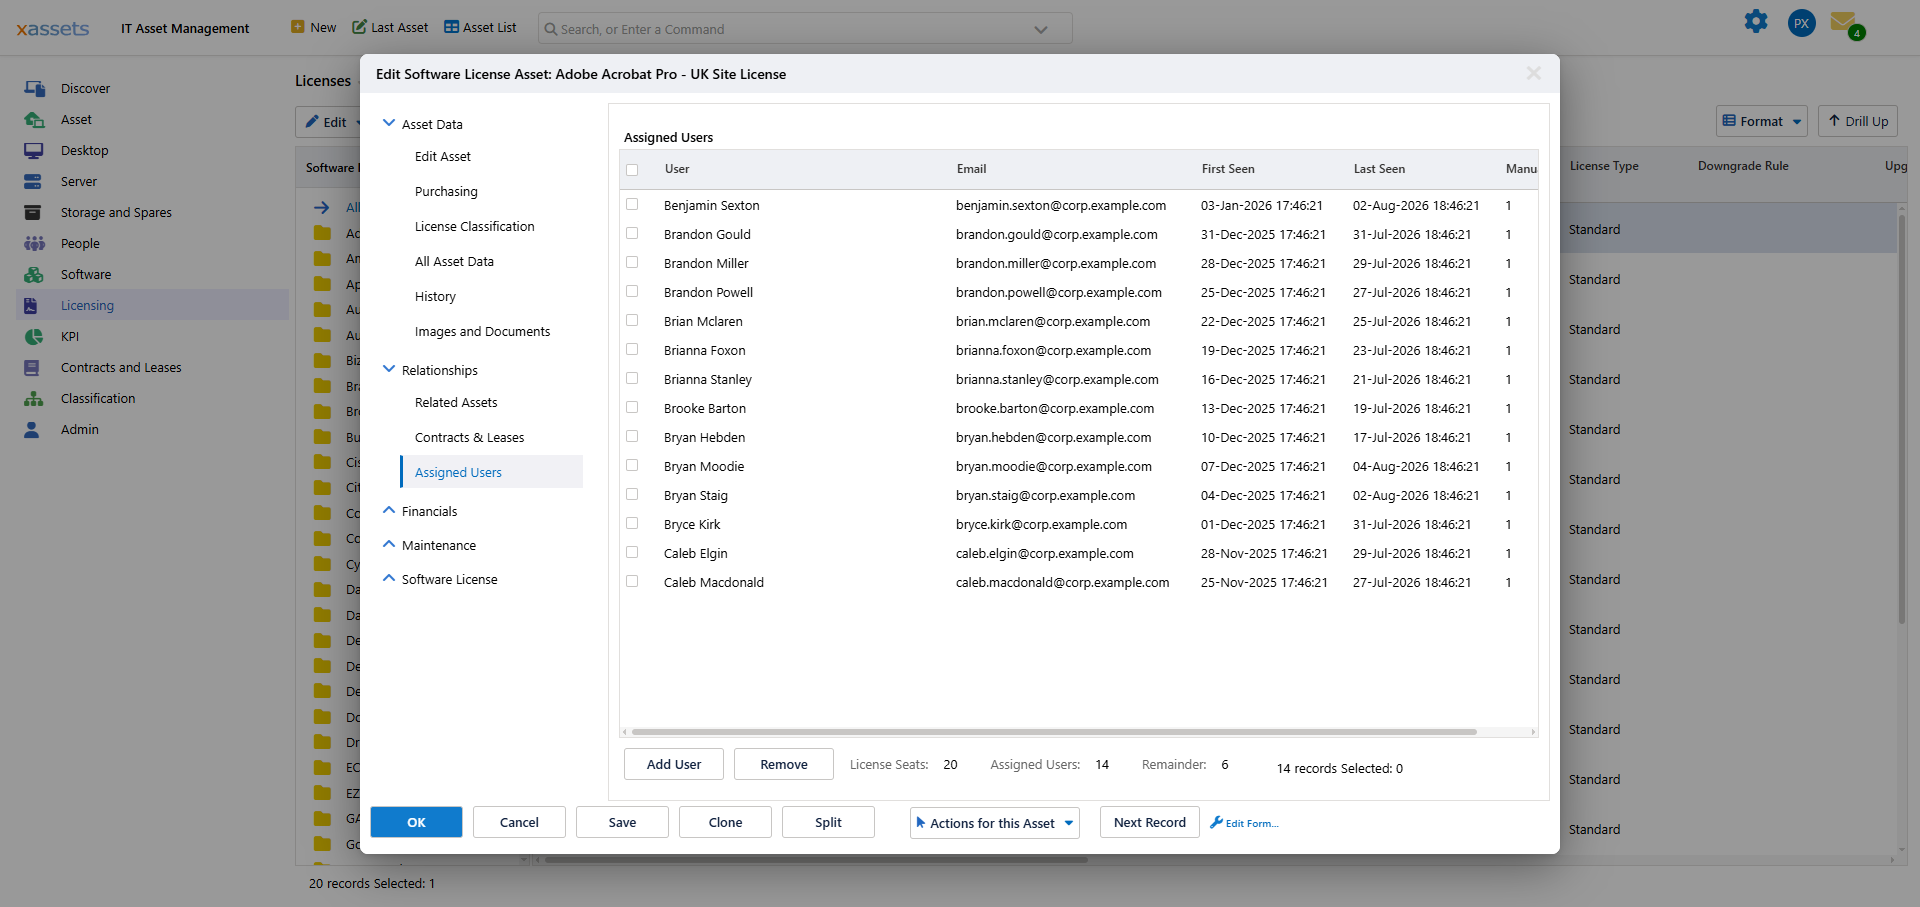Click the Contracts and Leases icon
The height and width of the screenshot is (907, 1920).
(32, 367)
